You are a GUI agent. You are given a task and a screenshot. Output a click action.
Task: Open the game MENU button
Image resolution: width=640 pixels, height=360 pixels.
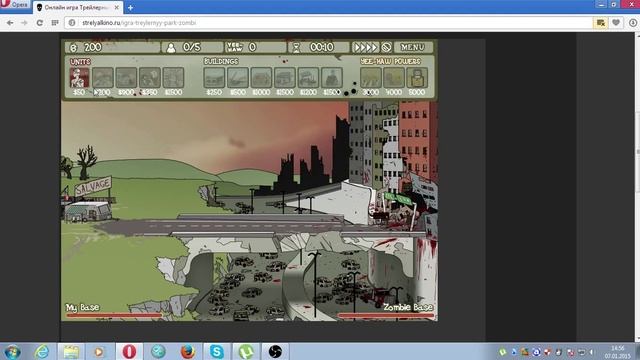click(x=413, y=47)
